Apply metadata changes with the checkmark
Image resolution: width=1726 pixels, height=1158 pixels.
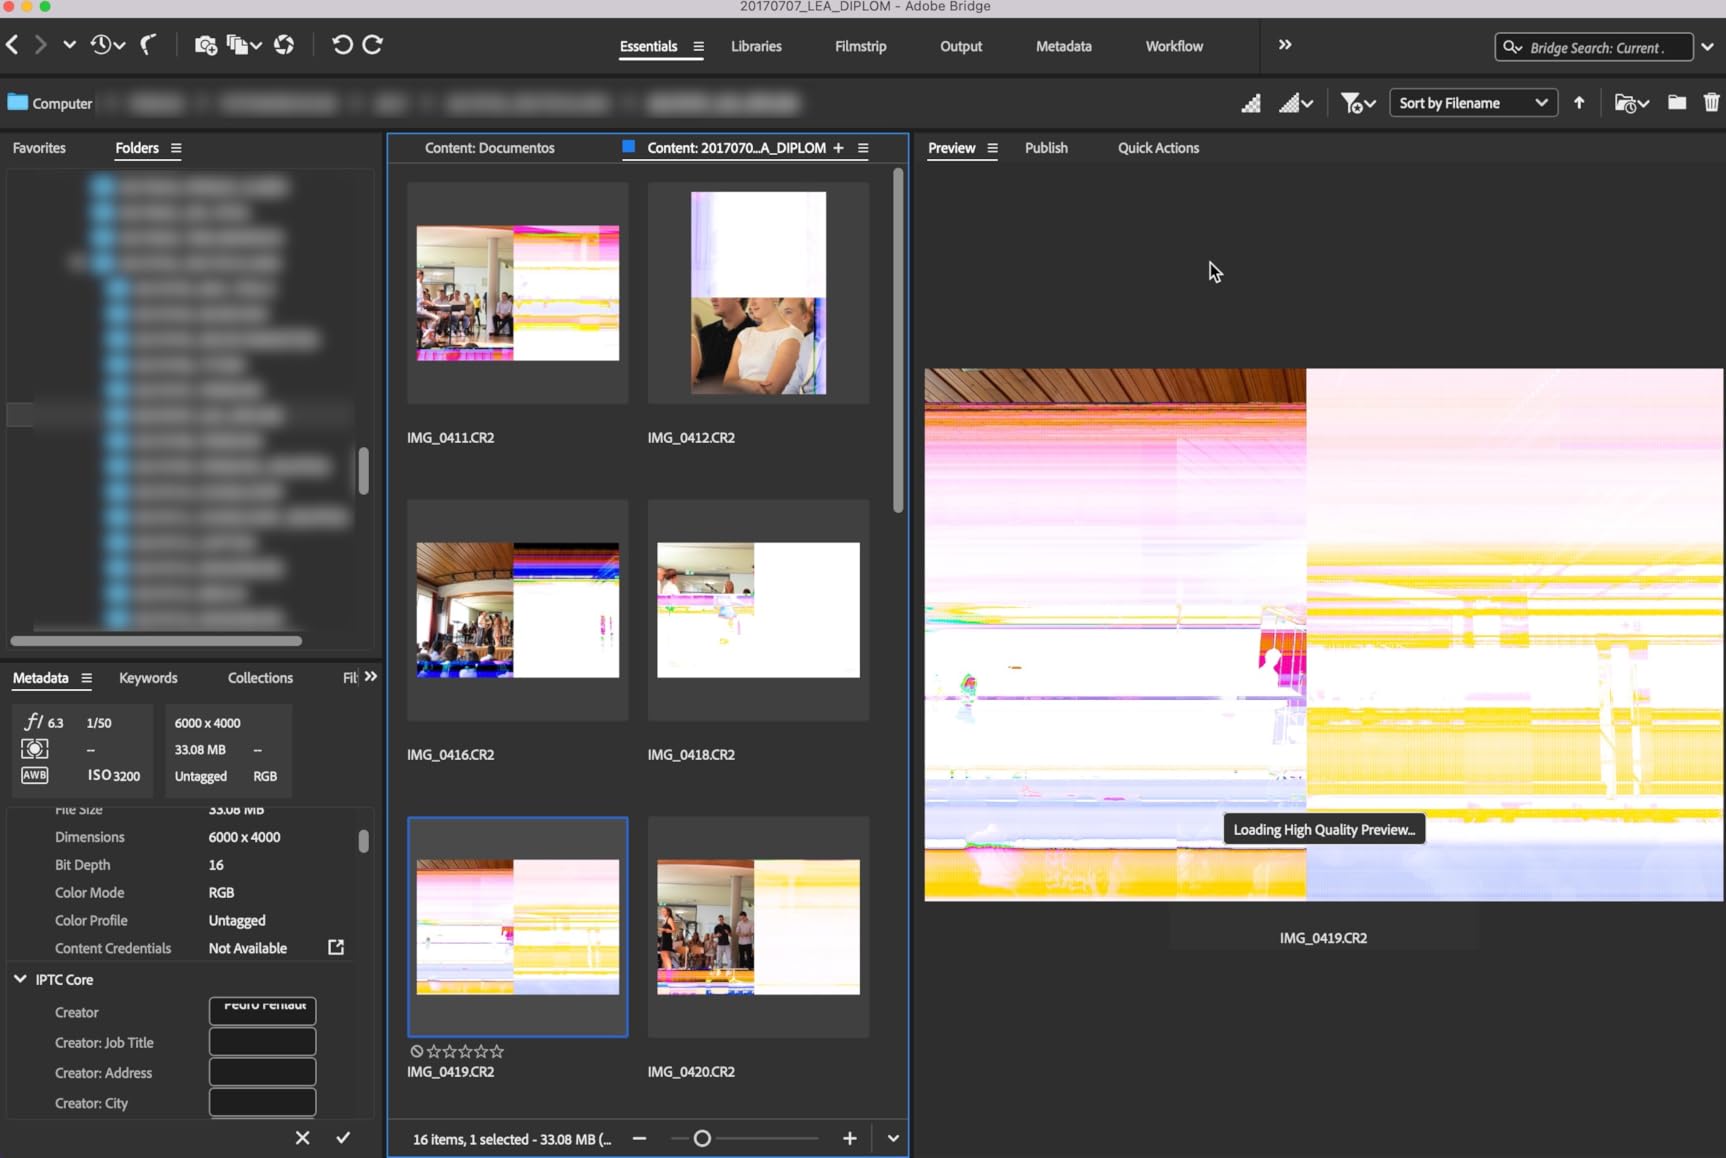coord(343,1138)
